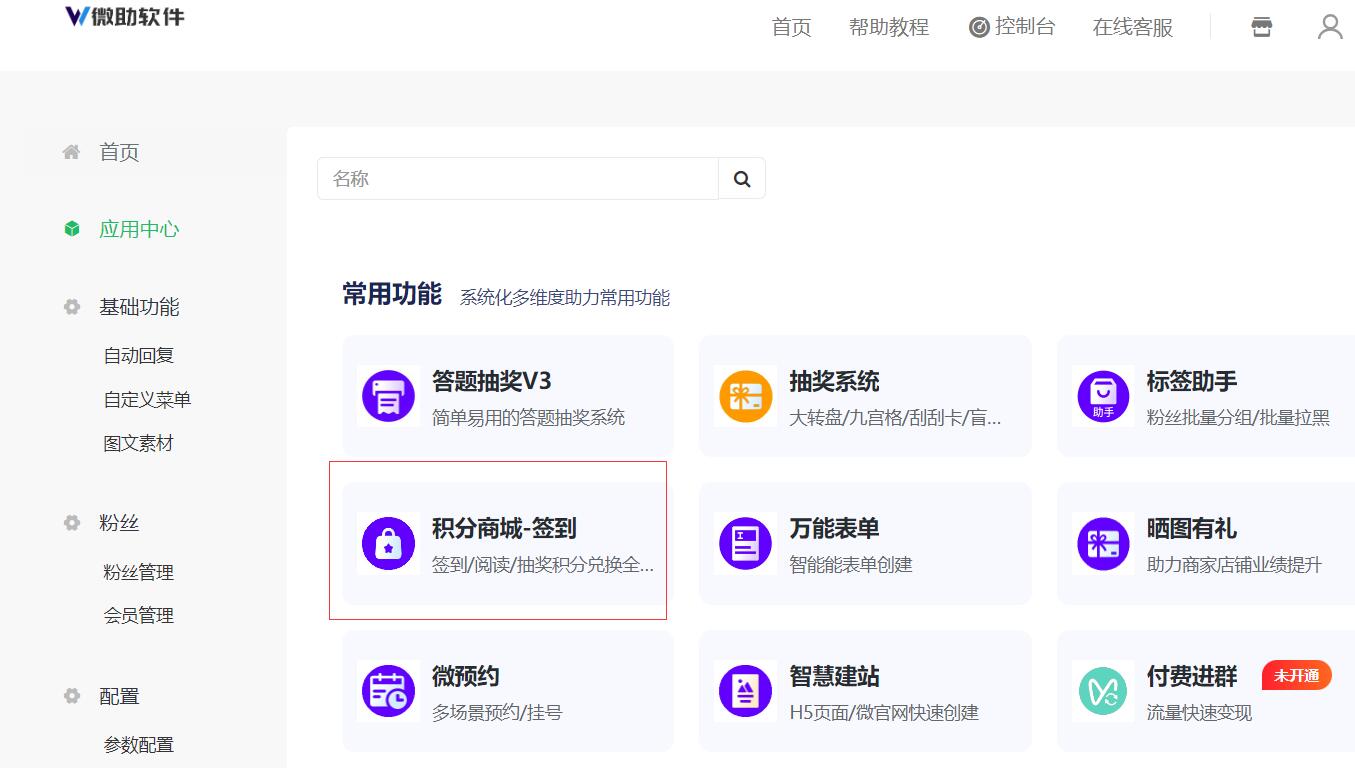Open the 智慧建站 title
Image resolution: width=1355 pixels, height=768 pixels.
(834, 676)
